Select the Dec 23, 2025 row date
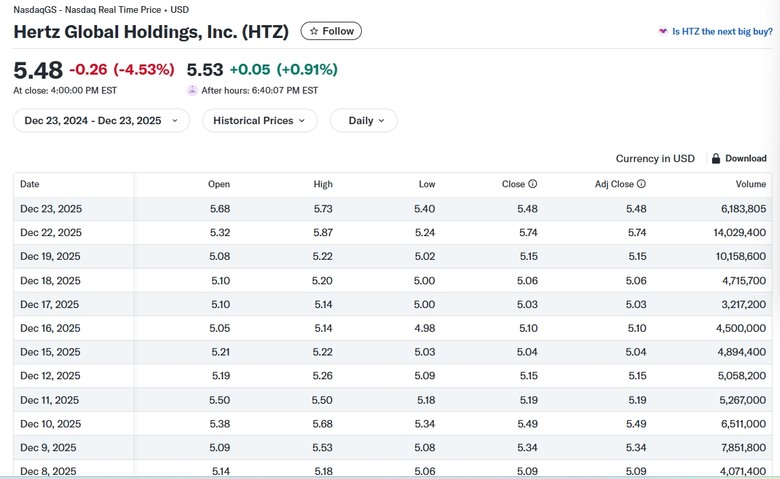The image size is (780, 479). point(51,209)
